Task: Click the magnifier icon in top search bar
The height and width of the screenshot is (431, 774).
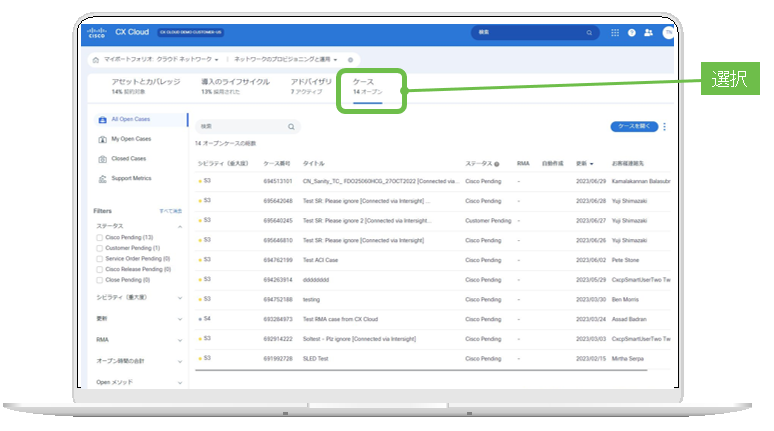Action: click(589, 33)
